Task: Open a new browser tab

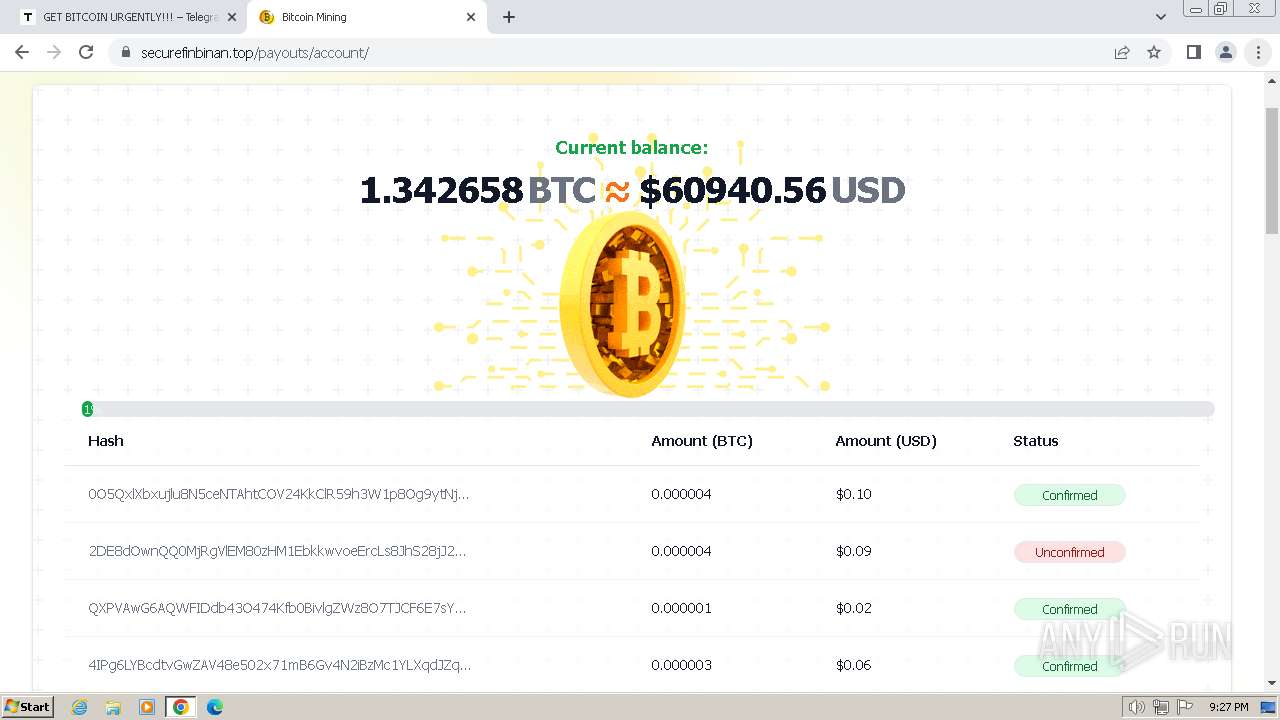Action: [x=509, y=17]
